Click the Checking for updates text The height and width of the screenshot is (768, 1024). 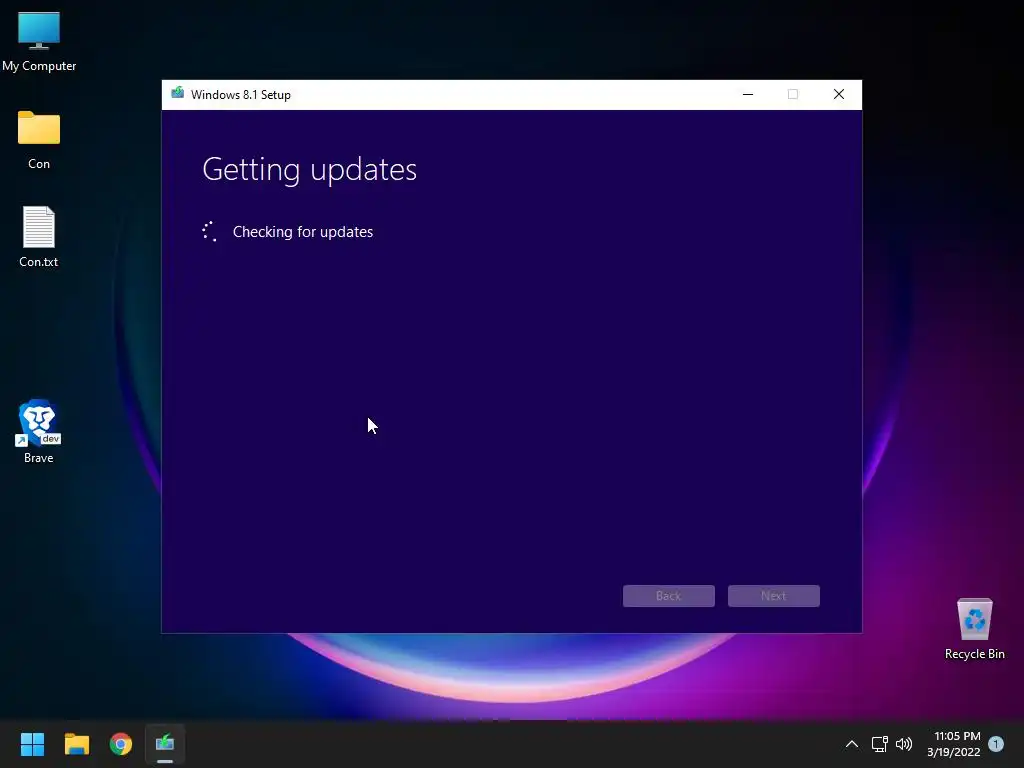303,232
